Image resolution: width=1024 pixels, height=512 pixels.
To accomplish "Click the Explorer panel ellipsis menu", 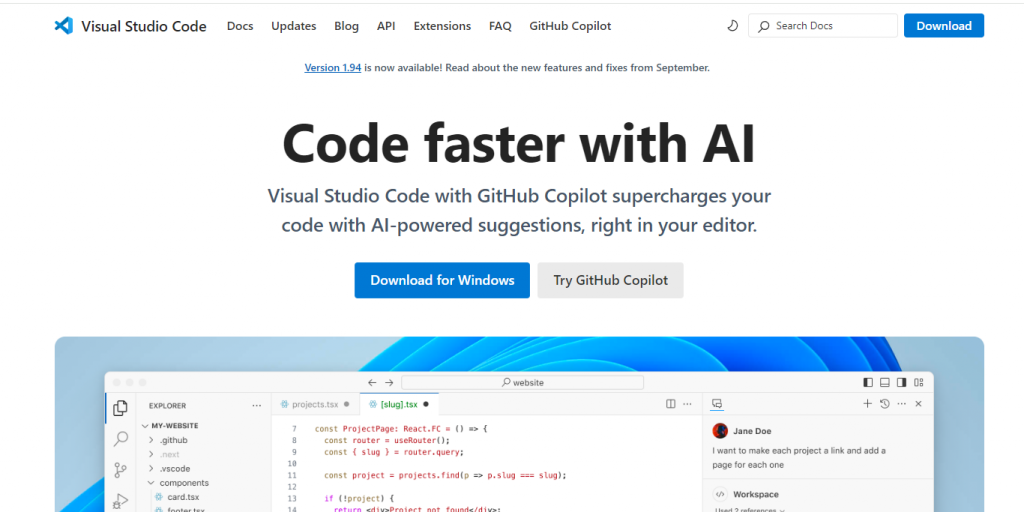I will (x=257, y=406).
